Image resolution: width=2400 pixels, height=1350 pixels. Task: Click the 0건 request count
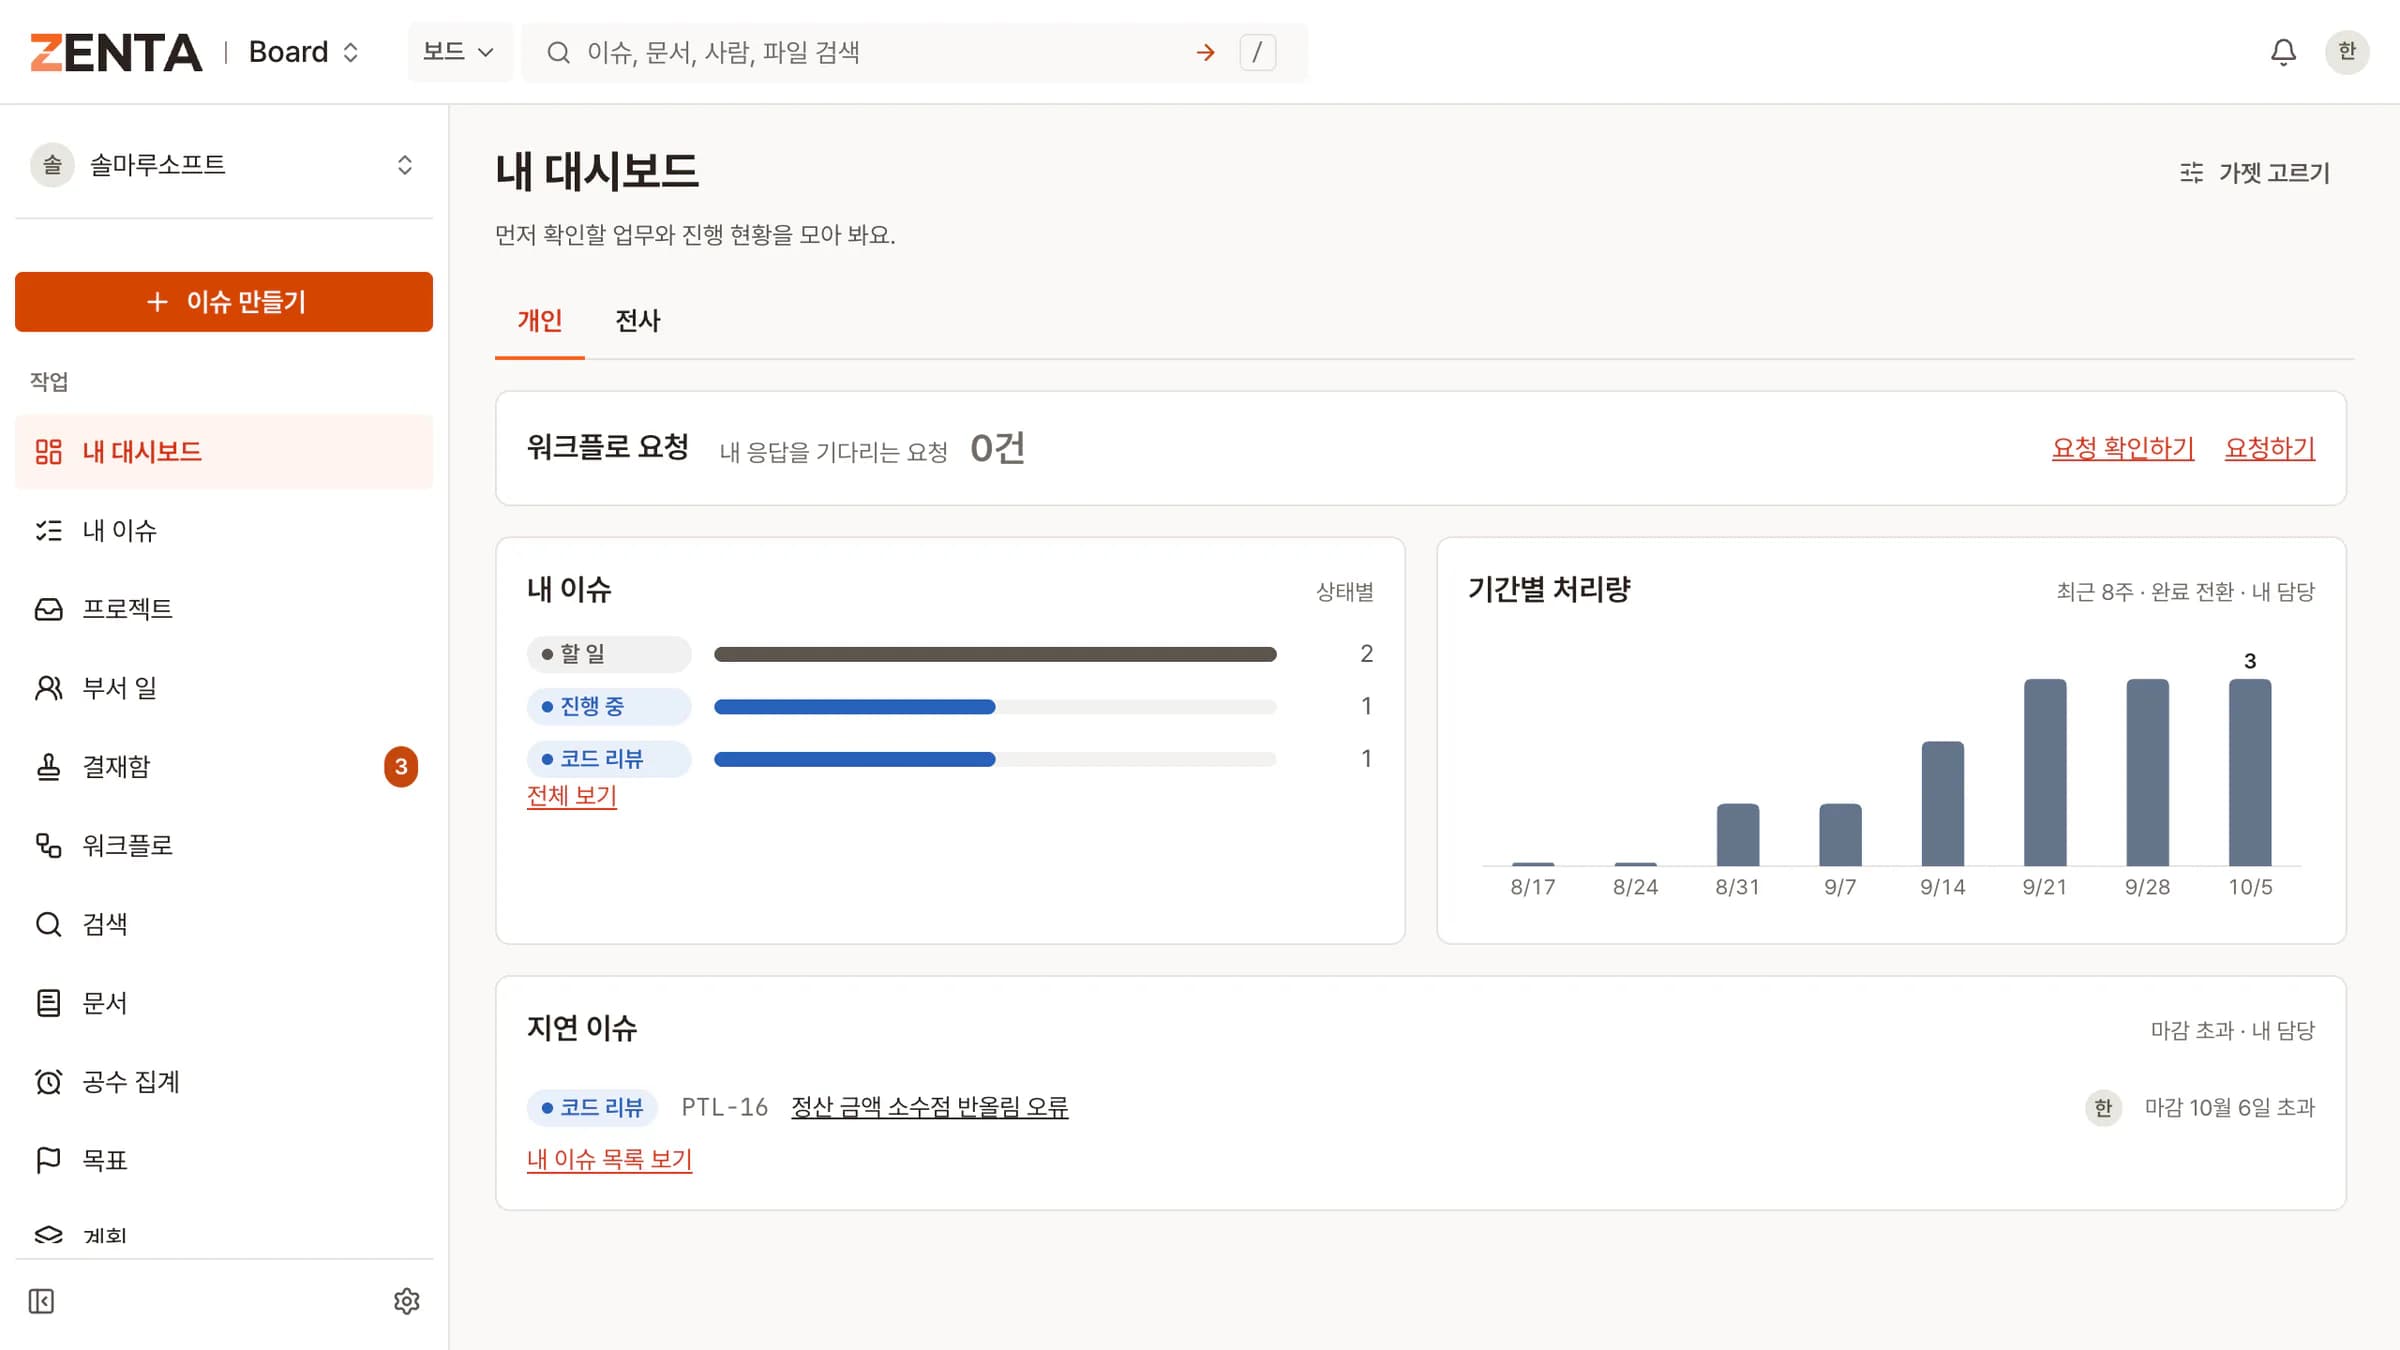pyautogui.click(x=997, y=448)
